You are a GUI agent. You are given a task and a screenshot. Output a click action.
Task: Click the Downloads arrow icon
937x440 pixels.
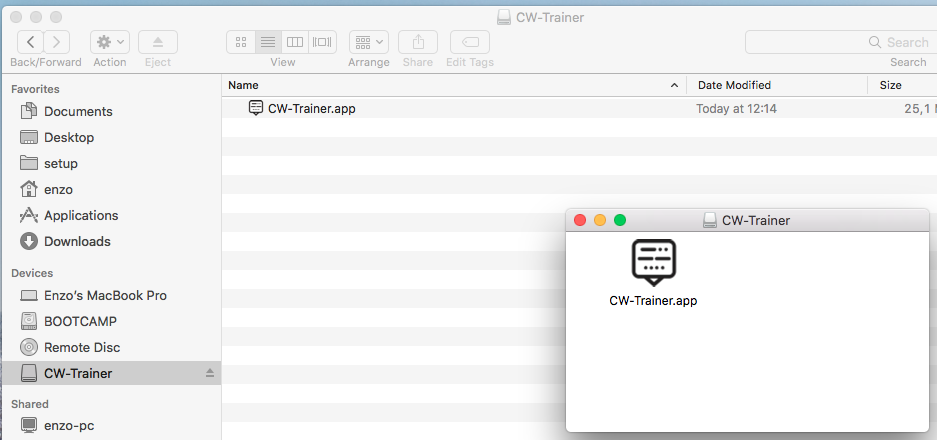[29, 242]
